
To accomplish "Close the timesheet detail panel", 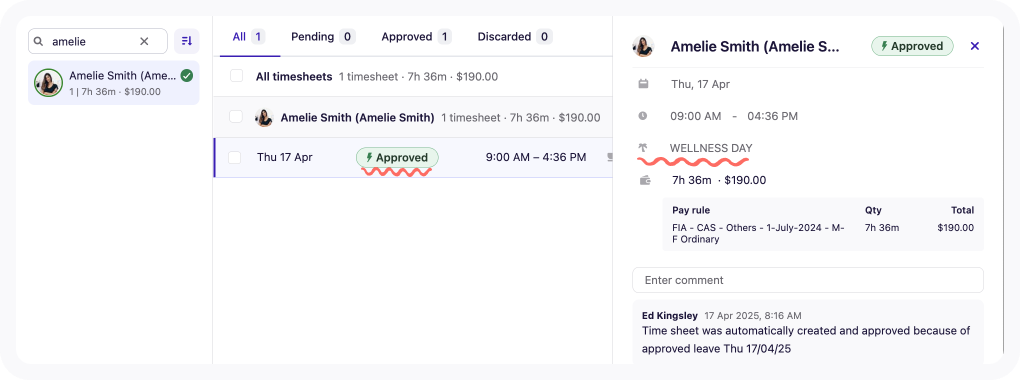I will click(x=974, y=46).
